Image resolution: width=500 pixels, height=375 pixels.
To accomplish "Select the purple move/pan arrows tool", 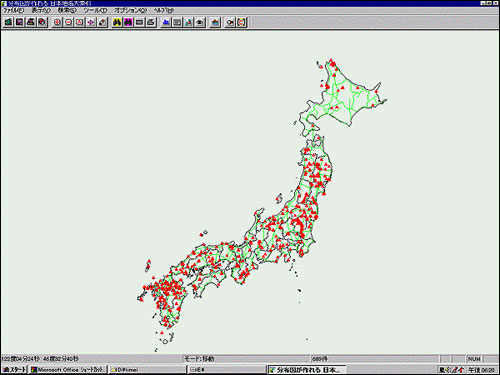I will (x=91, y=22).
